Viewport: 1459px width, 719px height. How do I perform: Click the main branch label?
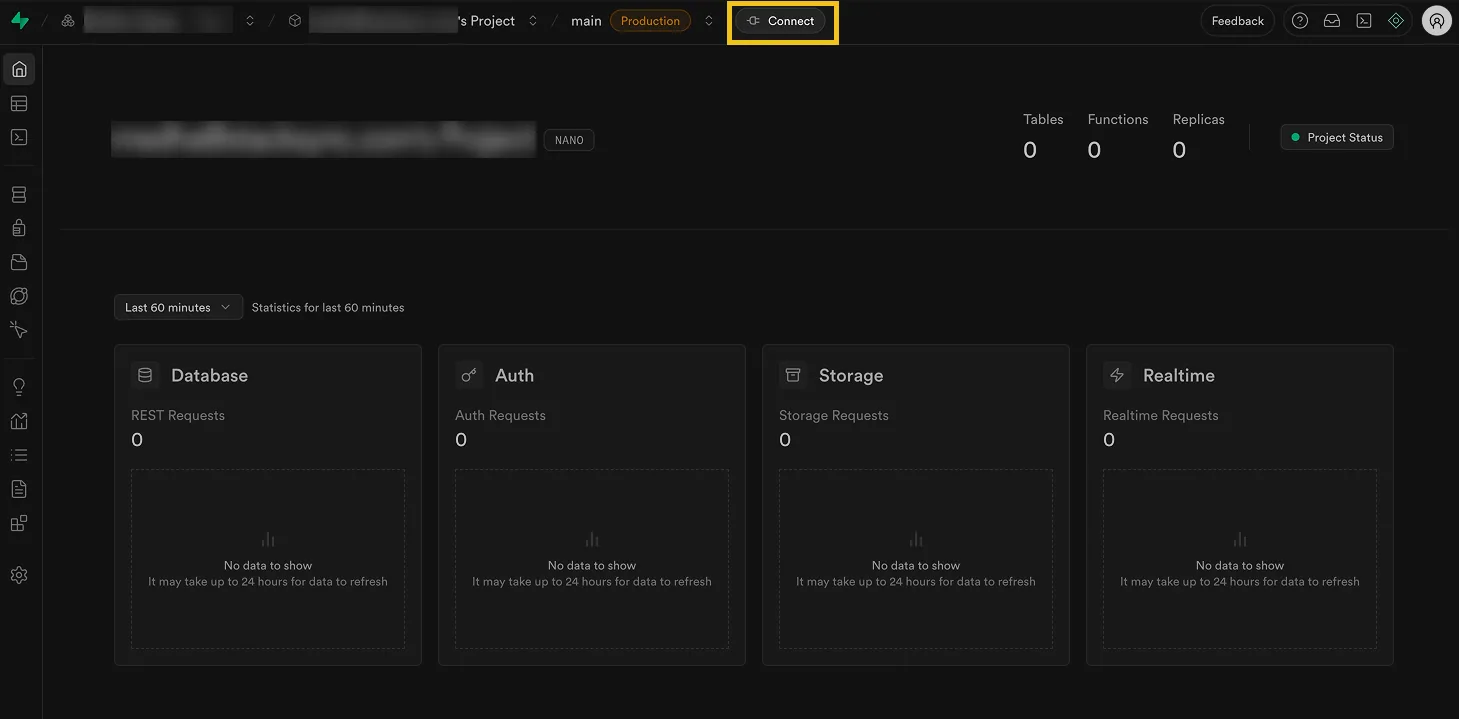586,21
